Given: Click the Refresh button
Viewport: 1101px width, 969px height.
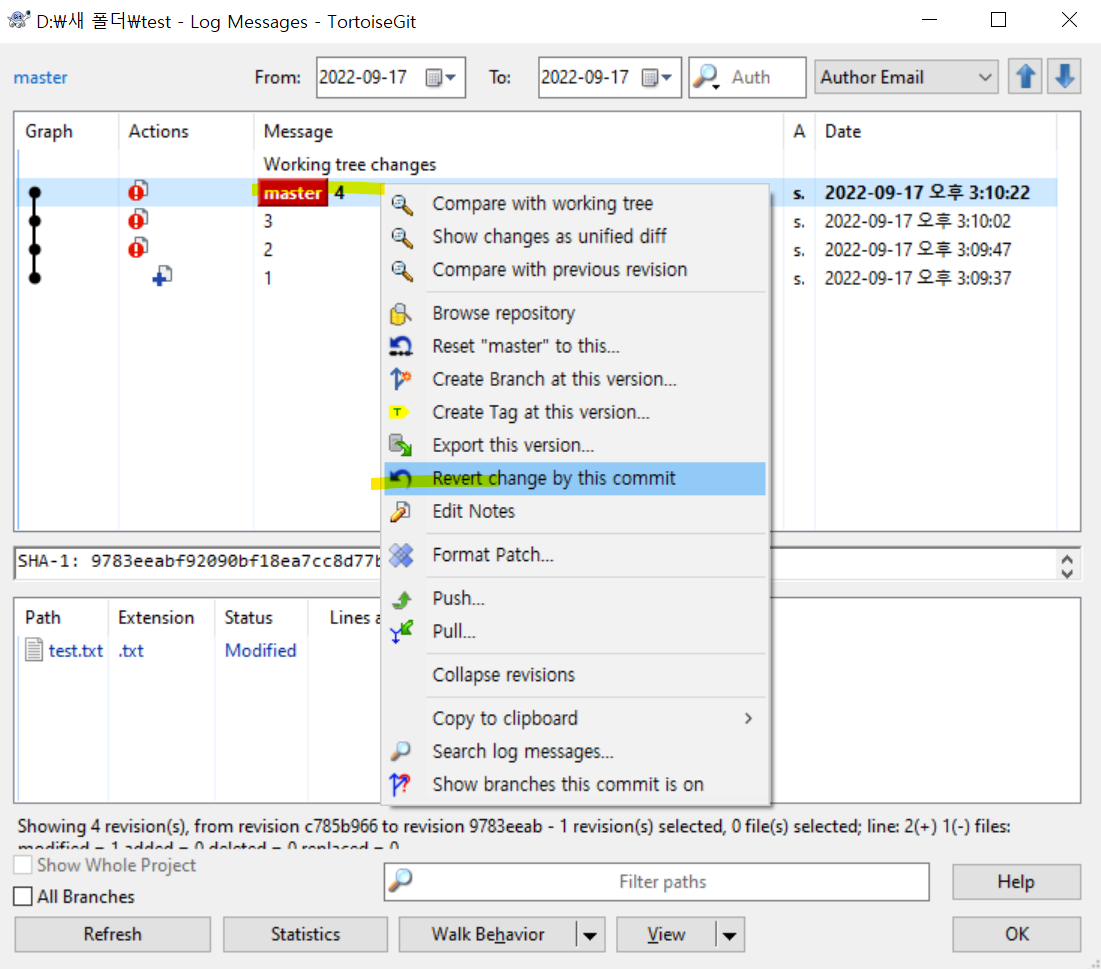Looking at the screenshot, I should pos(112,935).
